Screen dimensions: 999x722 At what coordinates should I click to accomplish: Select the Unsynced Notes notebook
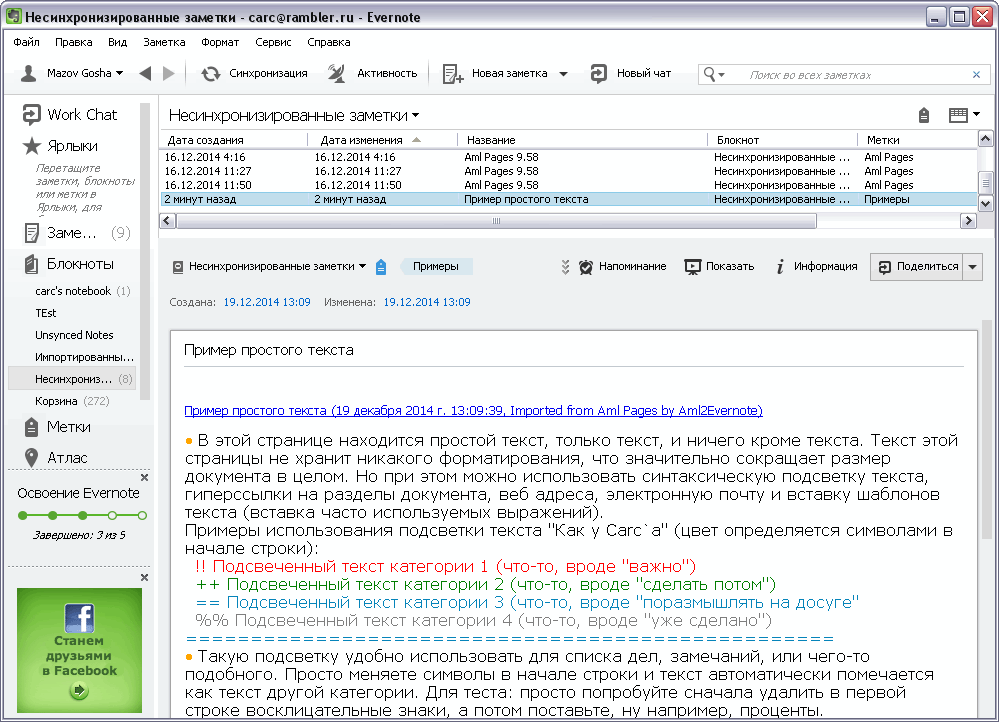coord(74,335)
